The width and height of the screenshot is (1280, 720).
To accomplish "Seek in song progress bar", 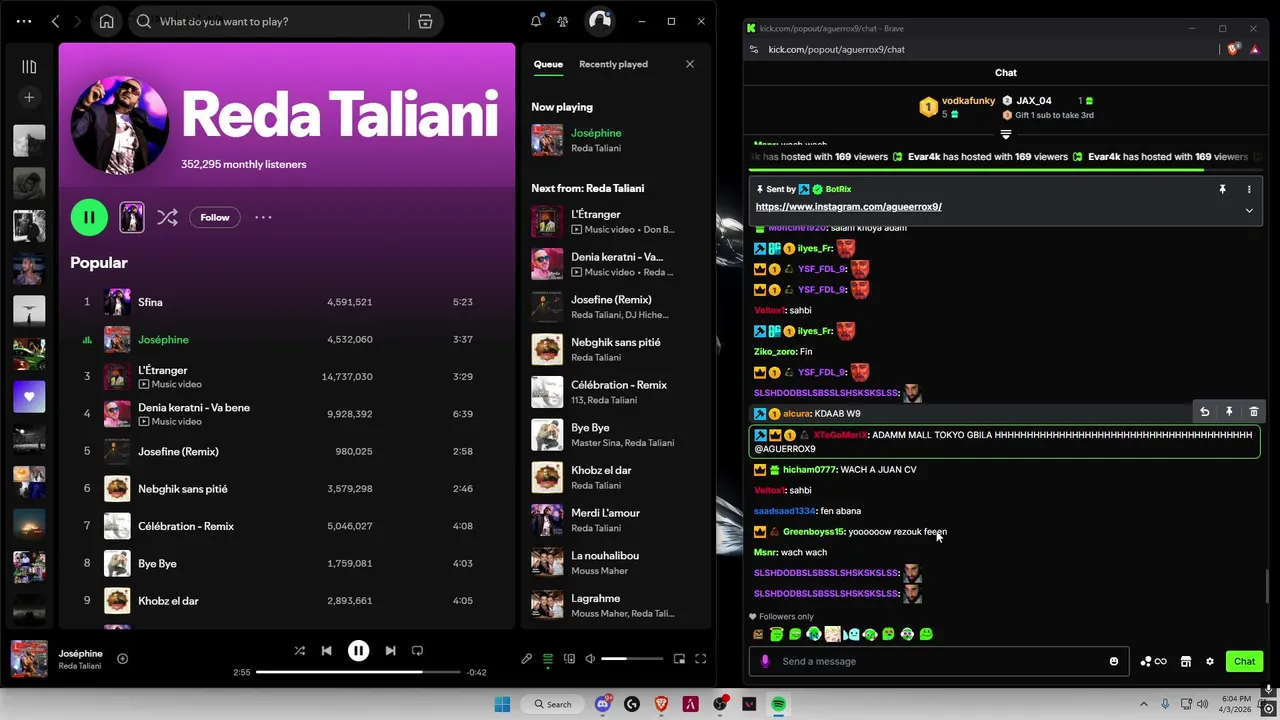I will tap(358, 672).
